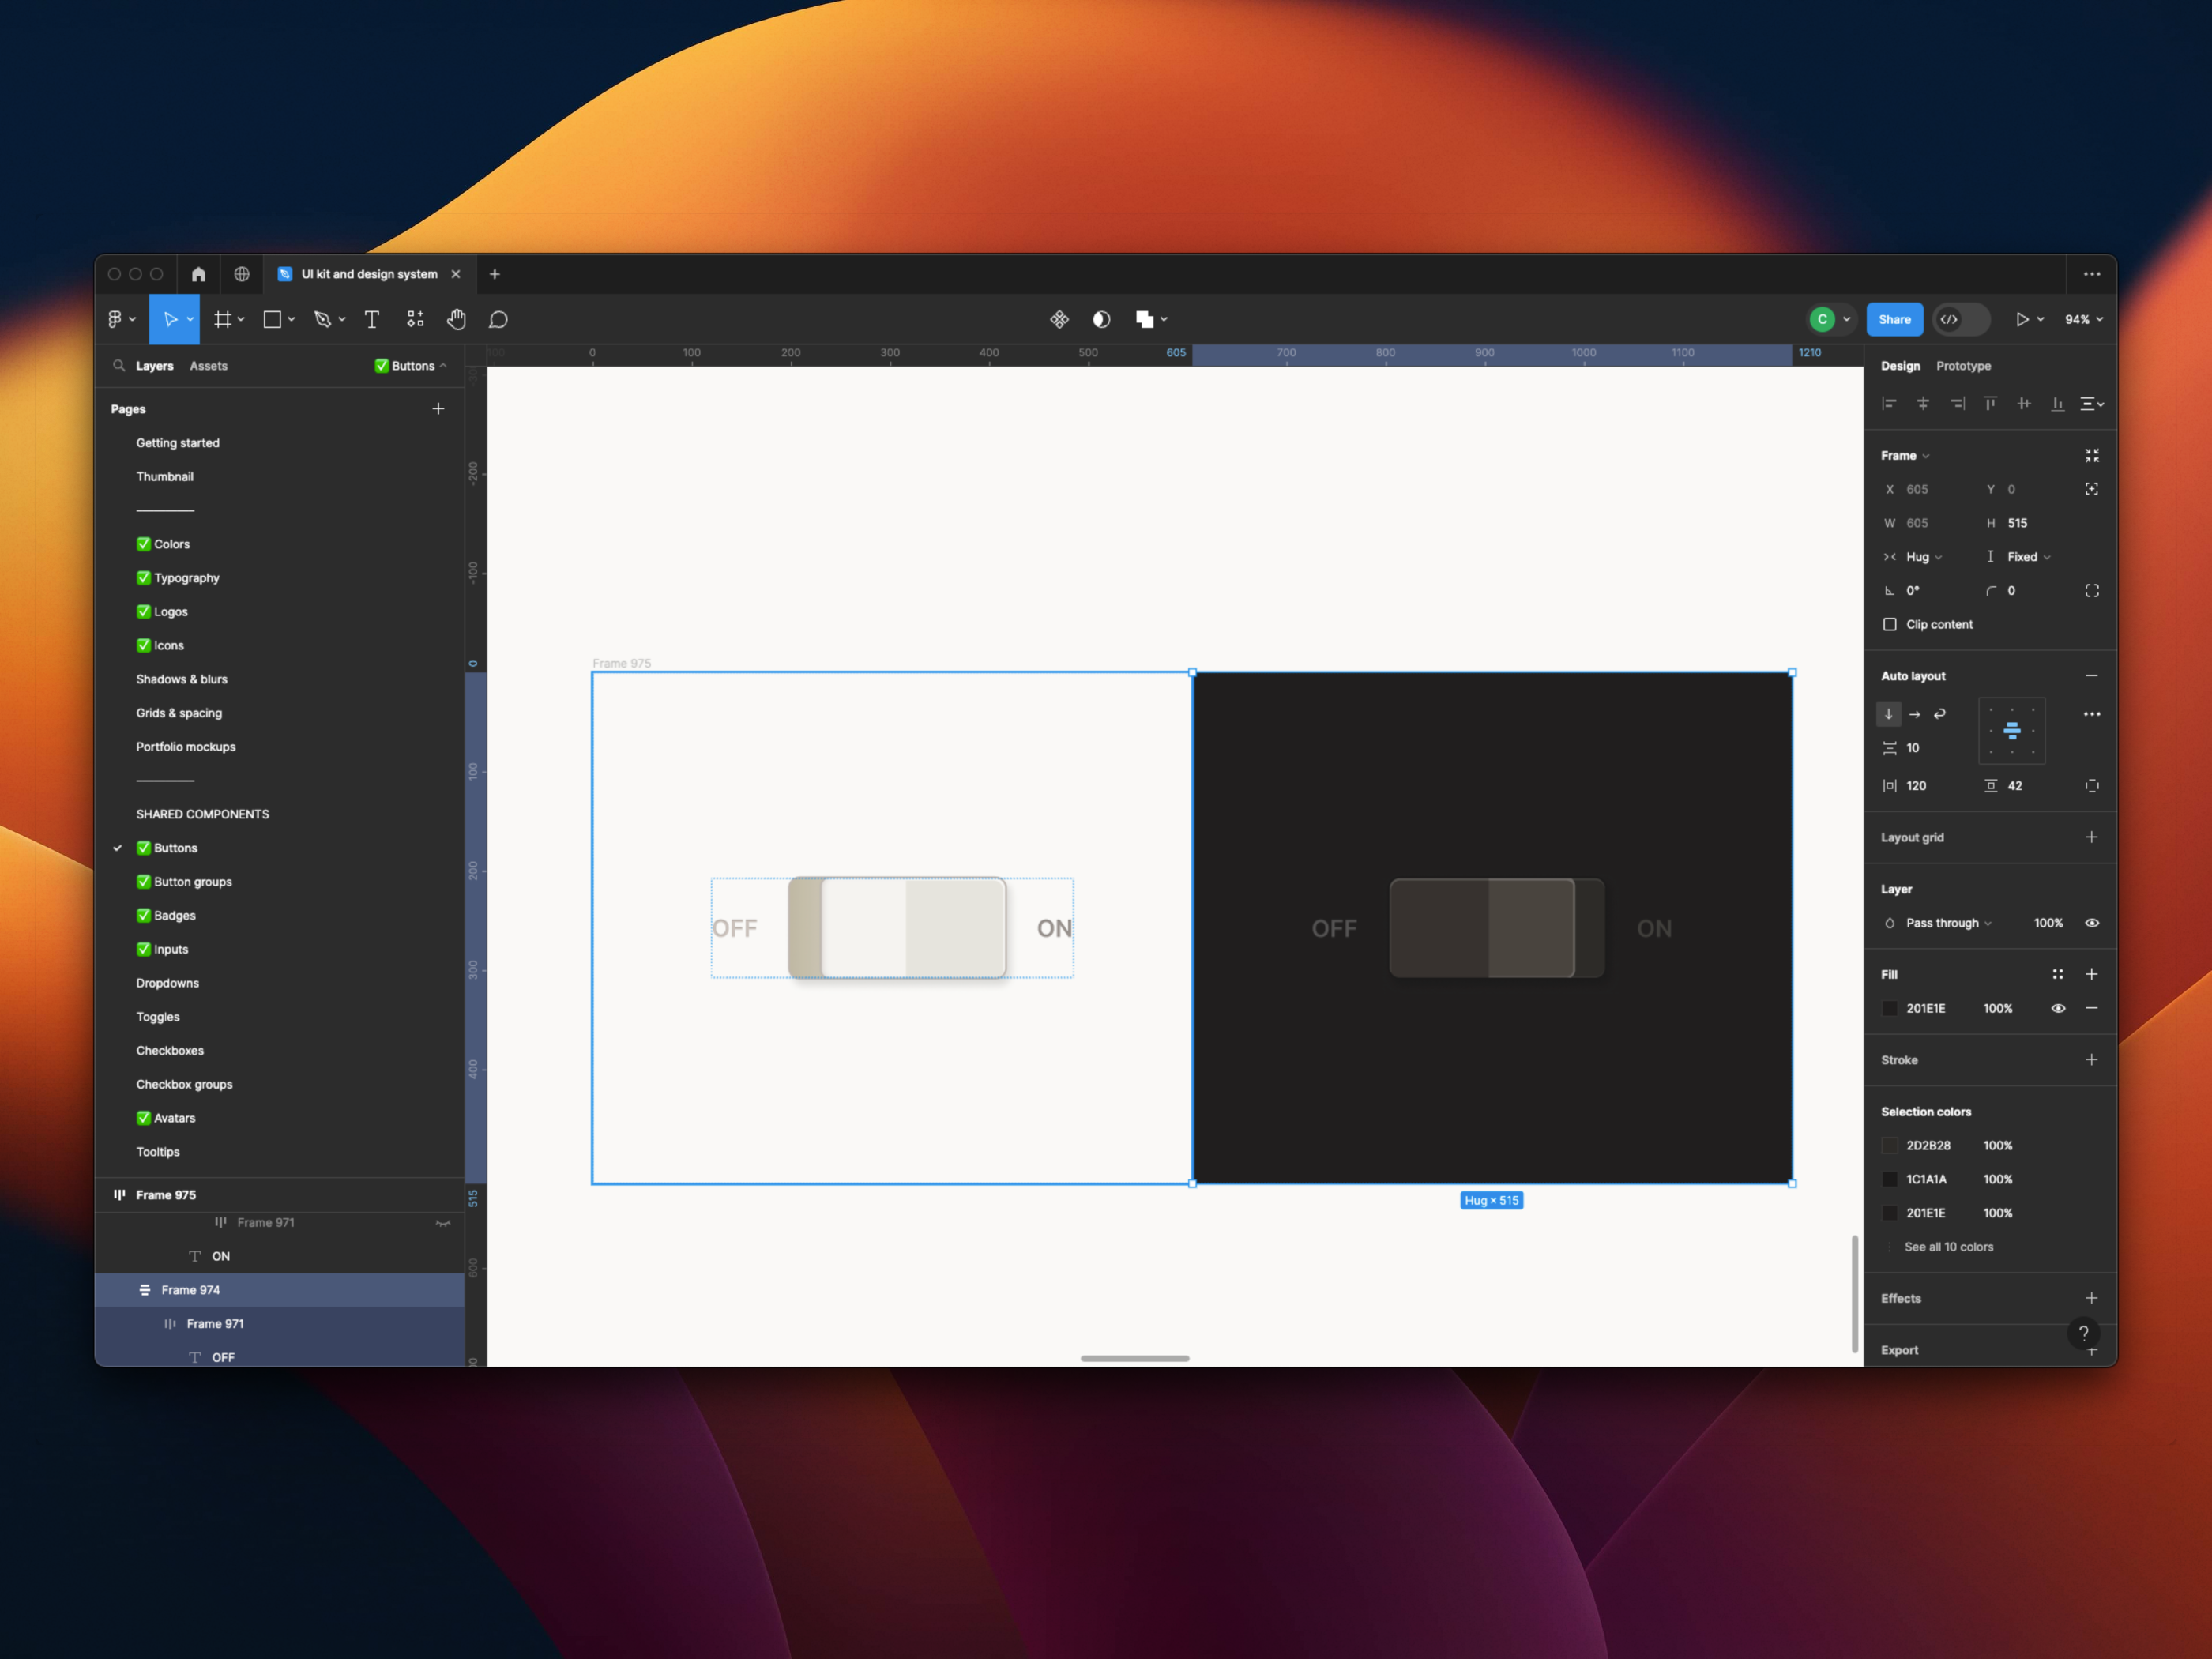Click Align top icon
Image resolution: width=2212 pixels, height=1659 pixels.
click(x=1990, y=404)
